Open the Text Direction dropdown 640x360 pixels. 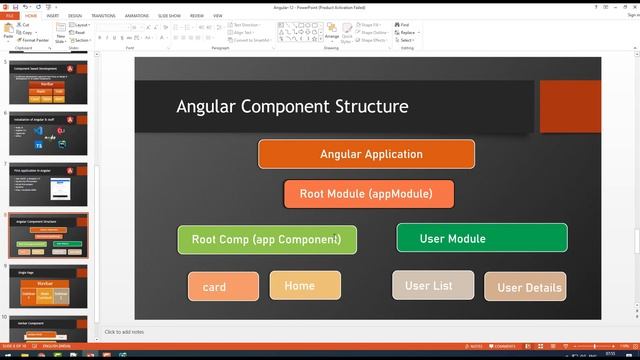(244, 25)
